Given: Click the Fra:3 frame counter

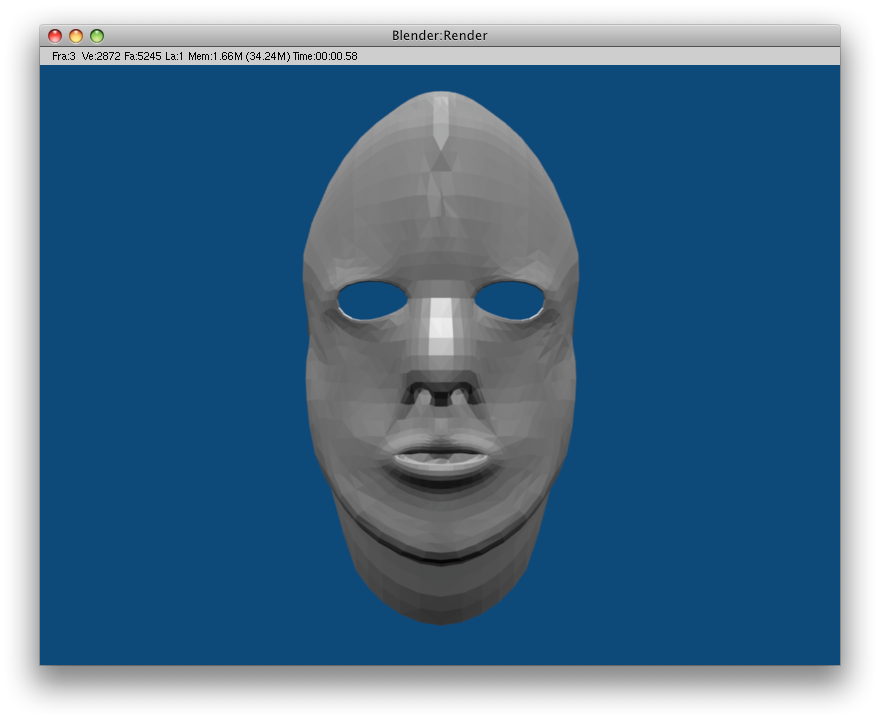Looking at the screenshot, I should [63, 56].
